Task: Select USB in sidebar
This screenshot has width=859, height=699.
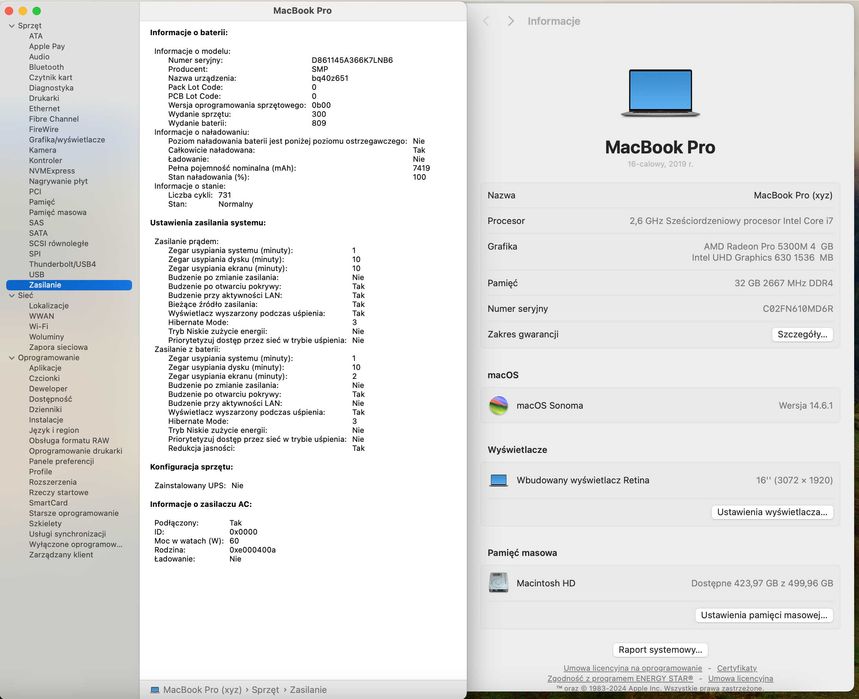Action: [36, 274]
